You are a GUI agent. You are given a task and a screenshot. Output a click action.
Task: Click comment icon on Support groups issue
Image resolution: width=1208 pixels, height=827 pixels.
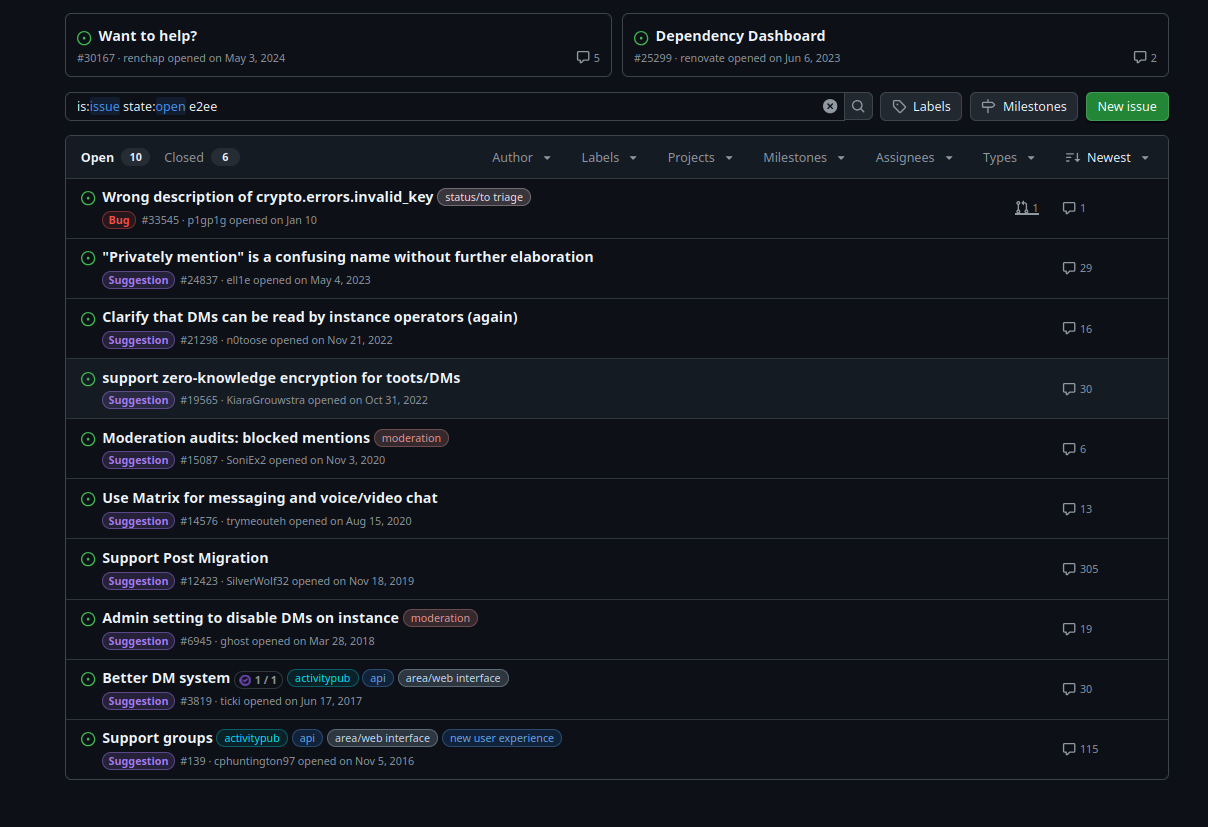(x=1069, y=749)
